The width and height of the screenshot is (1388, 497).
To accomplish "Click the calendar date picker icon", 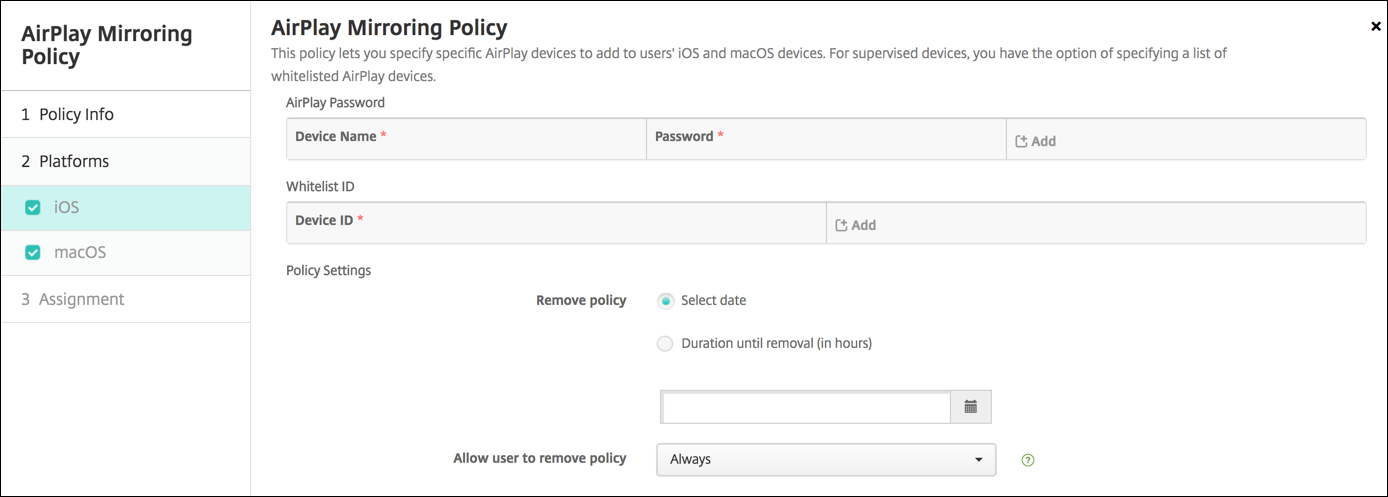I will 970,407.
